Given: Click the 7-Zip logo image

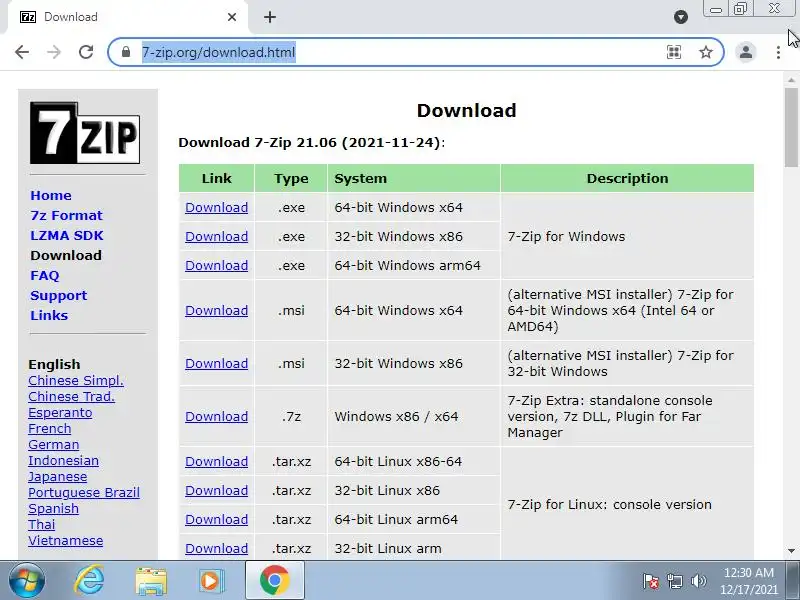Looking at the screenshot, I should tap(85, 133).
